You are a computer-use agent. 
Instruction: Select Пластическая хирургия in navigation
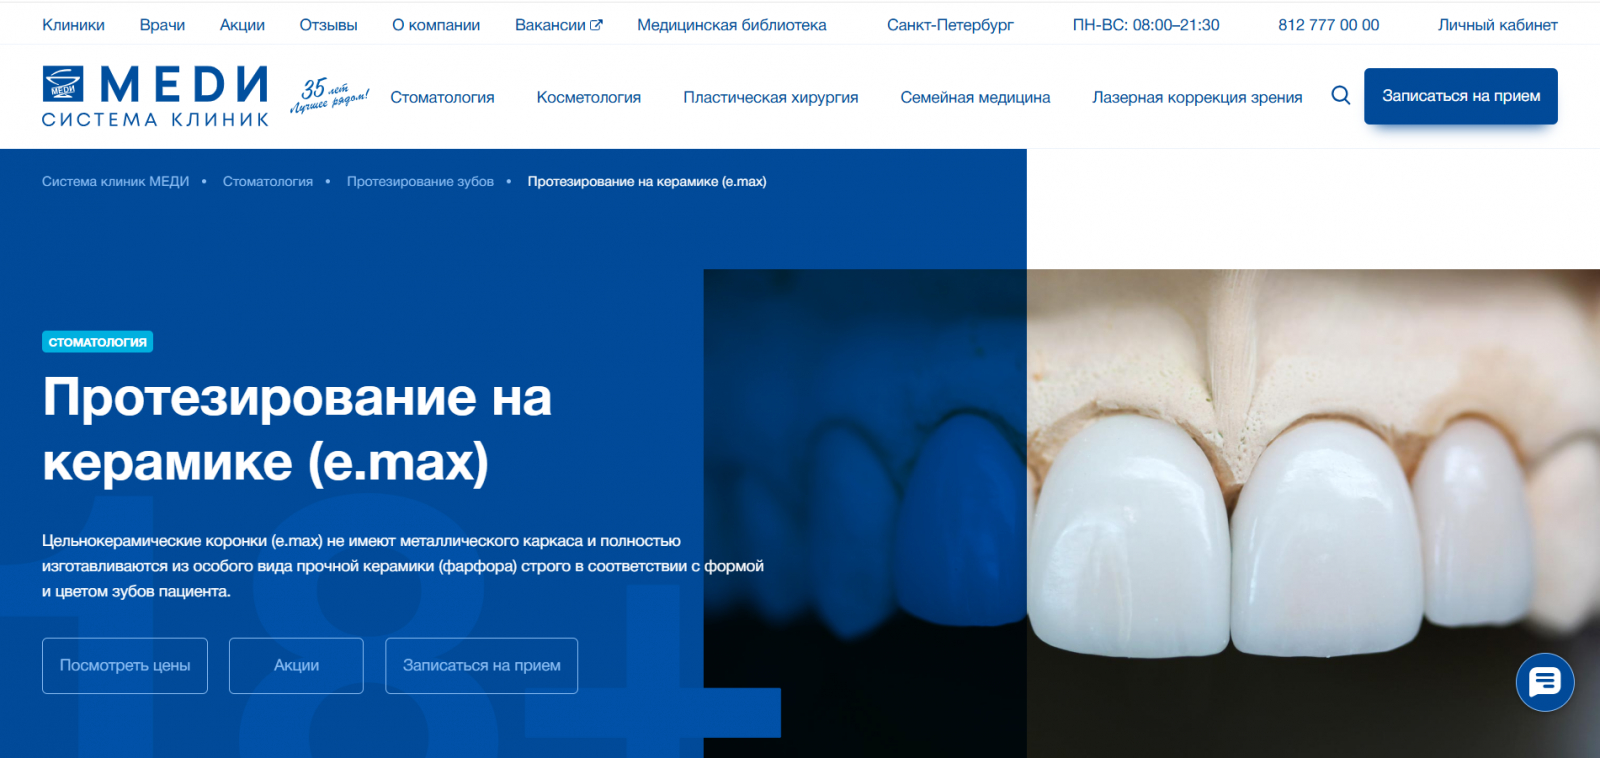click(x=771, y=97)
